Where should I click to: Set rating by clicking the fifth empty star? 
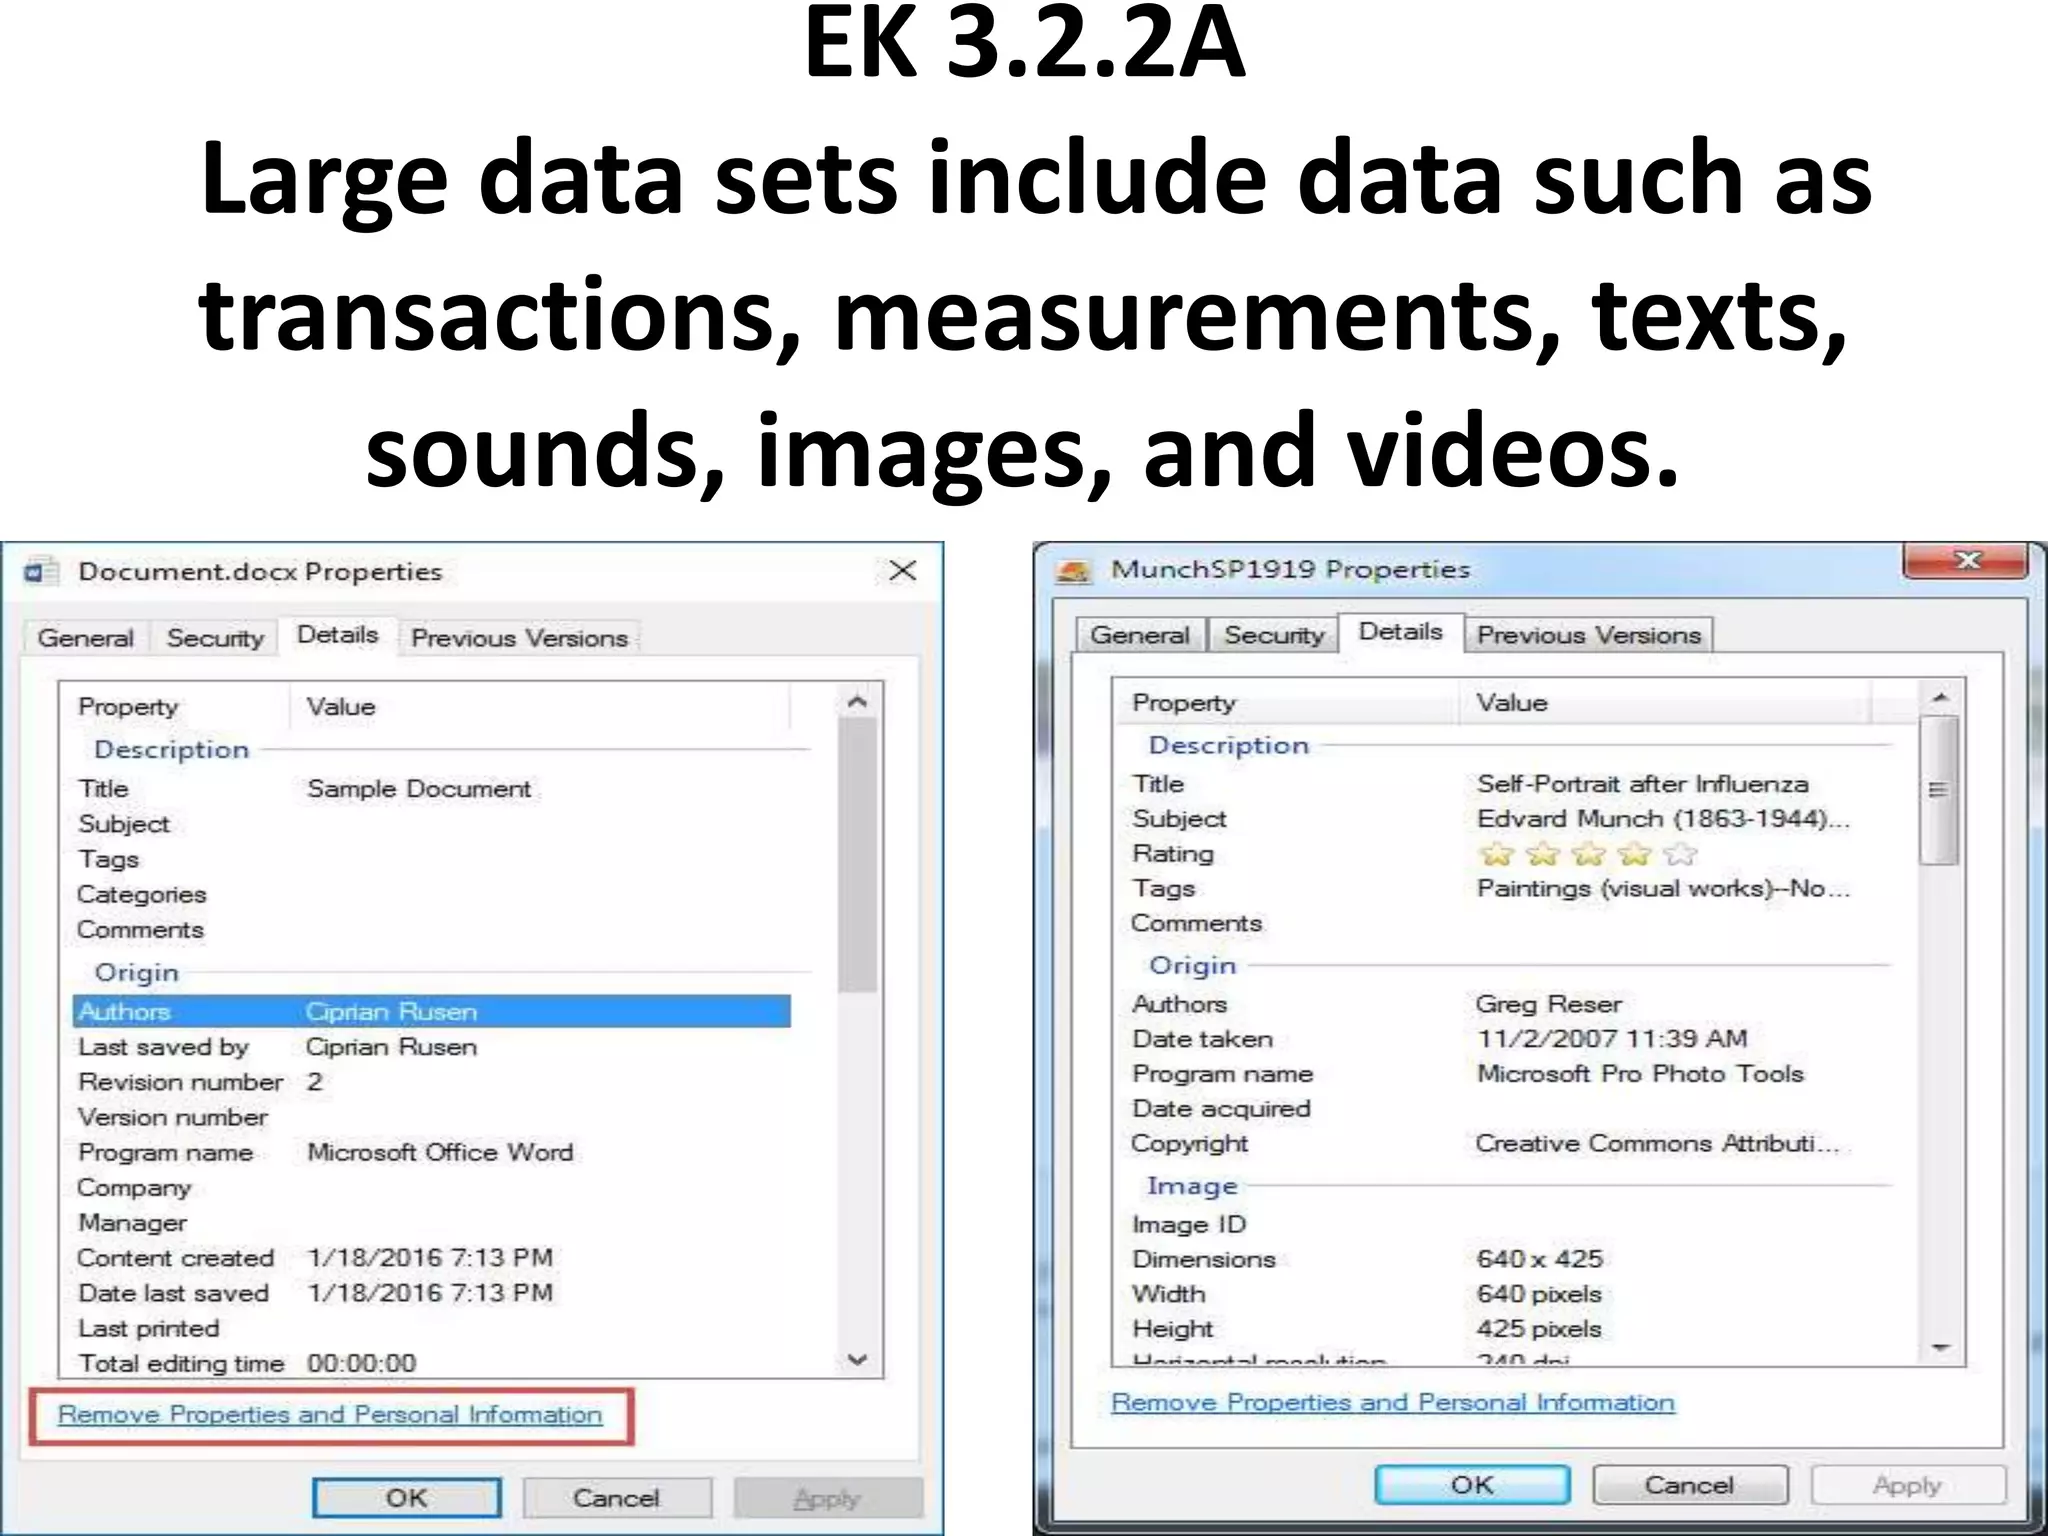[x=1681, y=854]
